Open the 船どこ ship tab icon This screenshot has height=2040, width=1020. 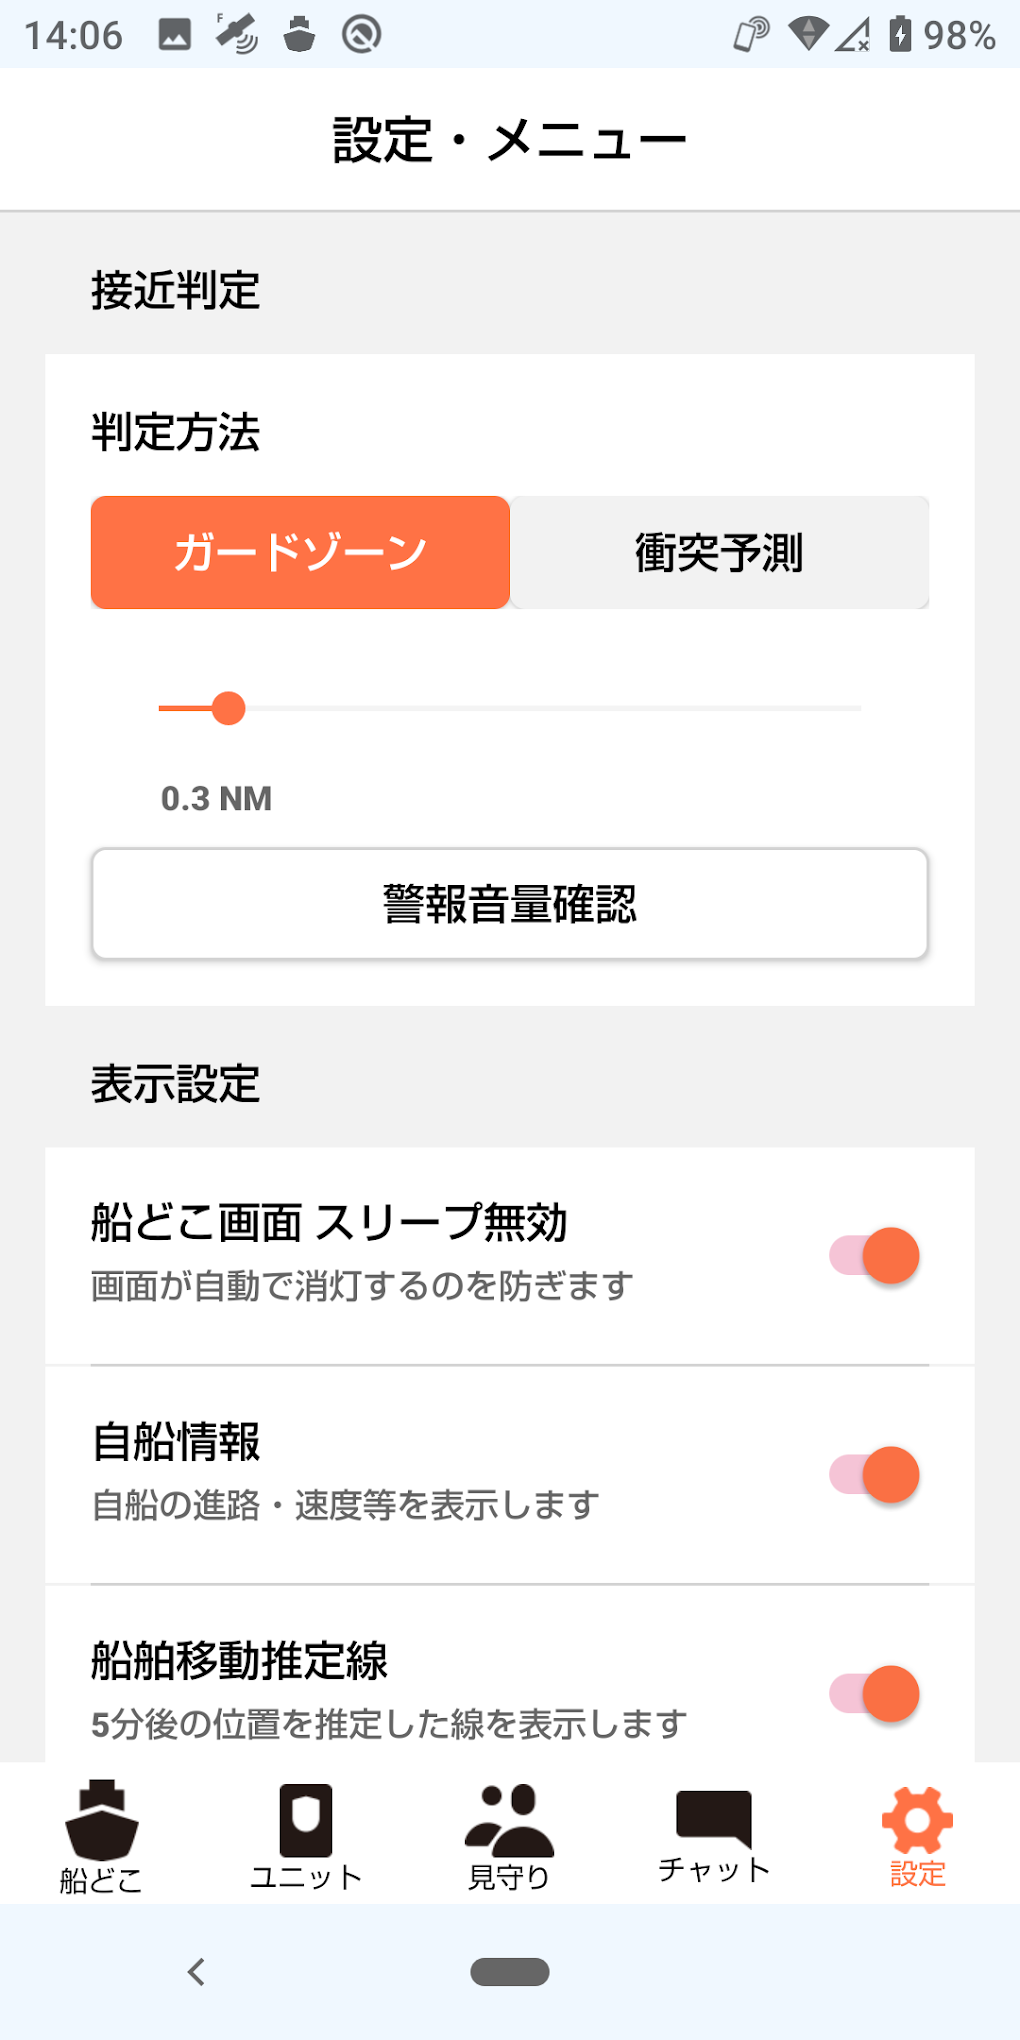pyautogui.click(x=101, y=1820)
